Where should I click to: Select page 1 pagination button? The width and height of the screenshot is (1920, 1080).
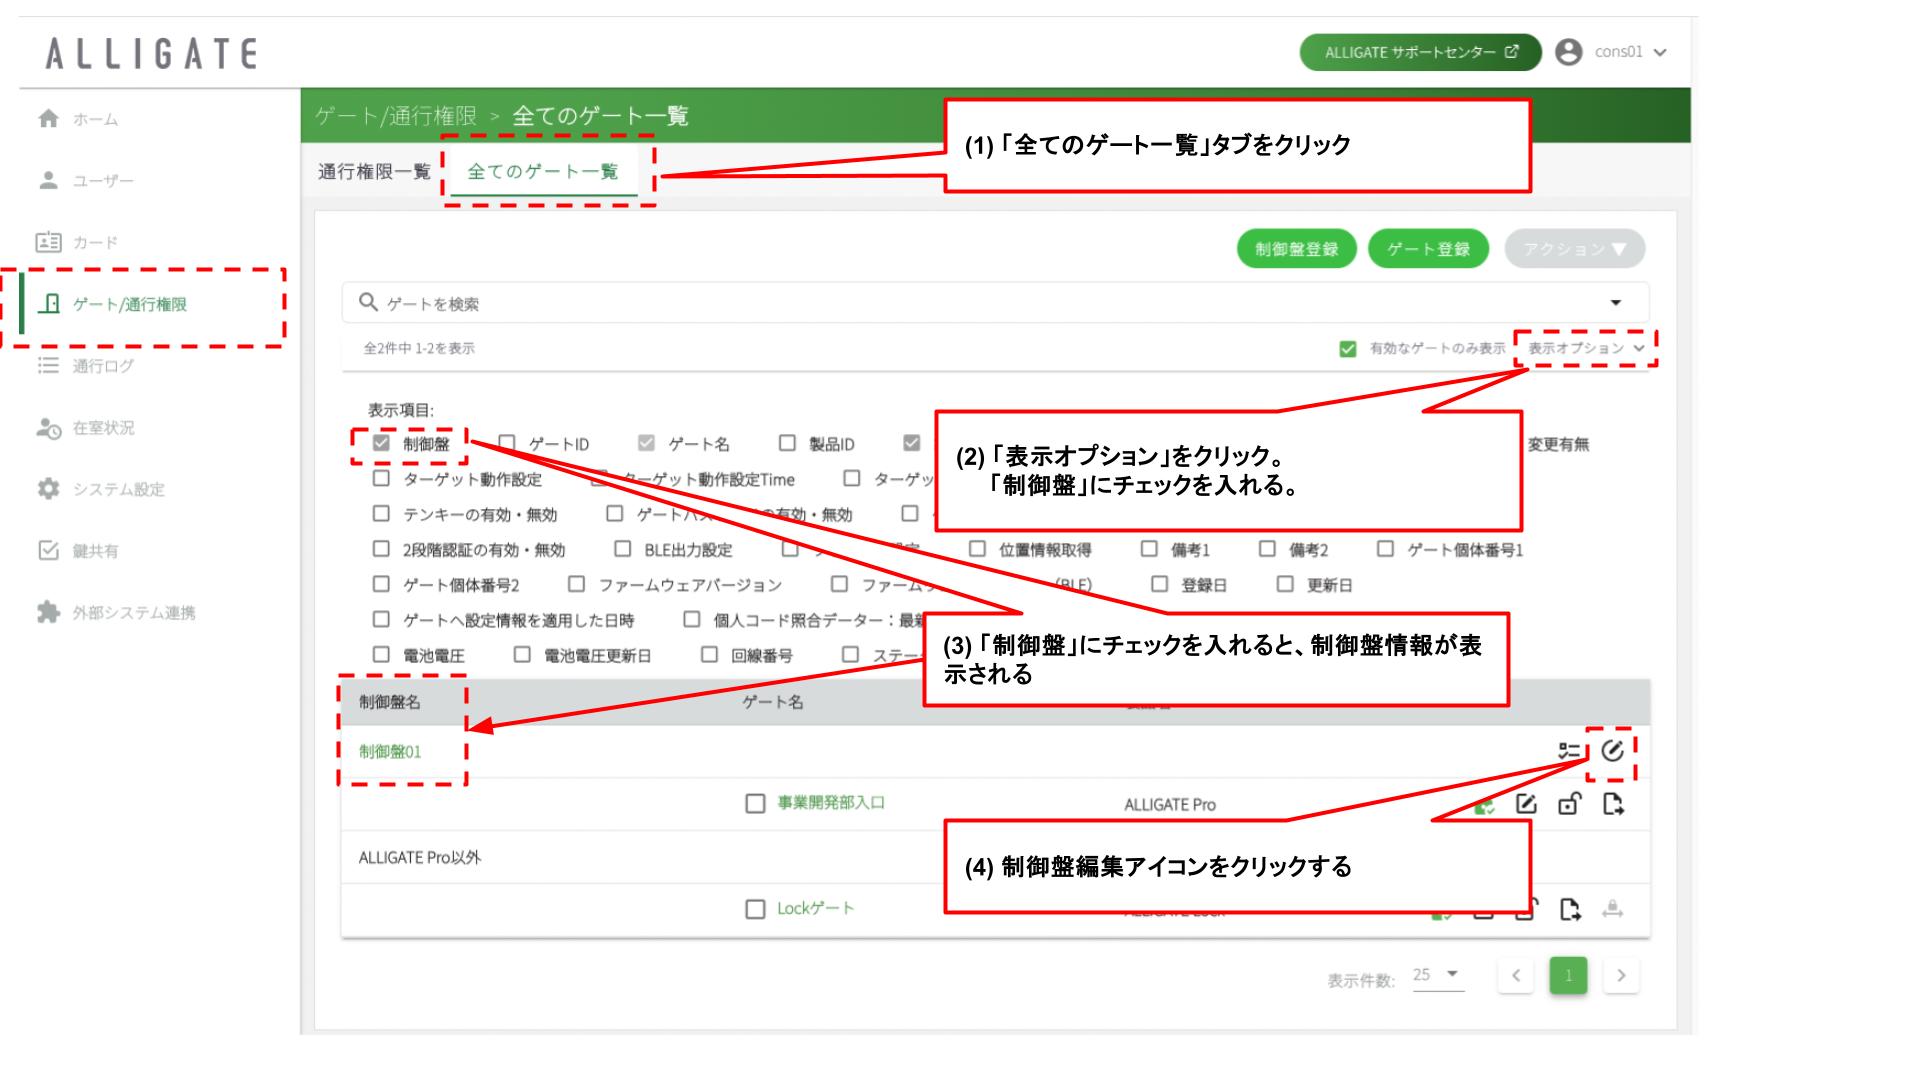coord(1568,976)
